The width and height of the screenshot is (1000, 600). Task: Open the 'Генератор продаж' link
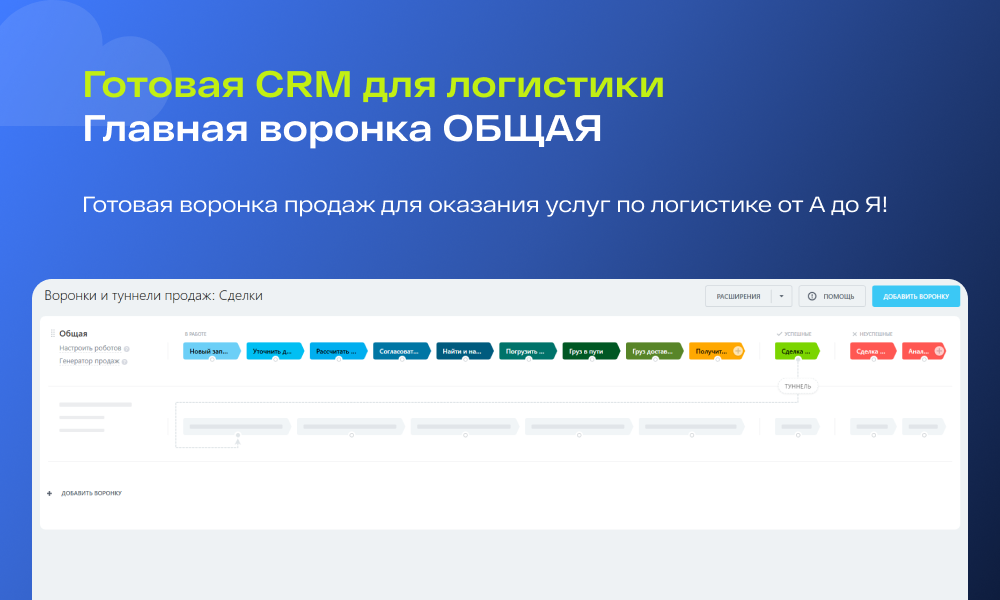point(89,361)
